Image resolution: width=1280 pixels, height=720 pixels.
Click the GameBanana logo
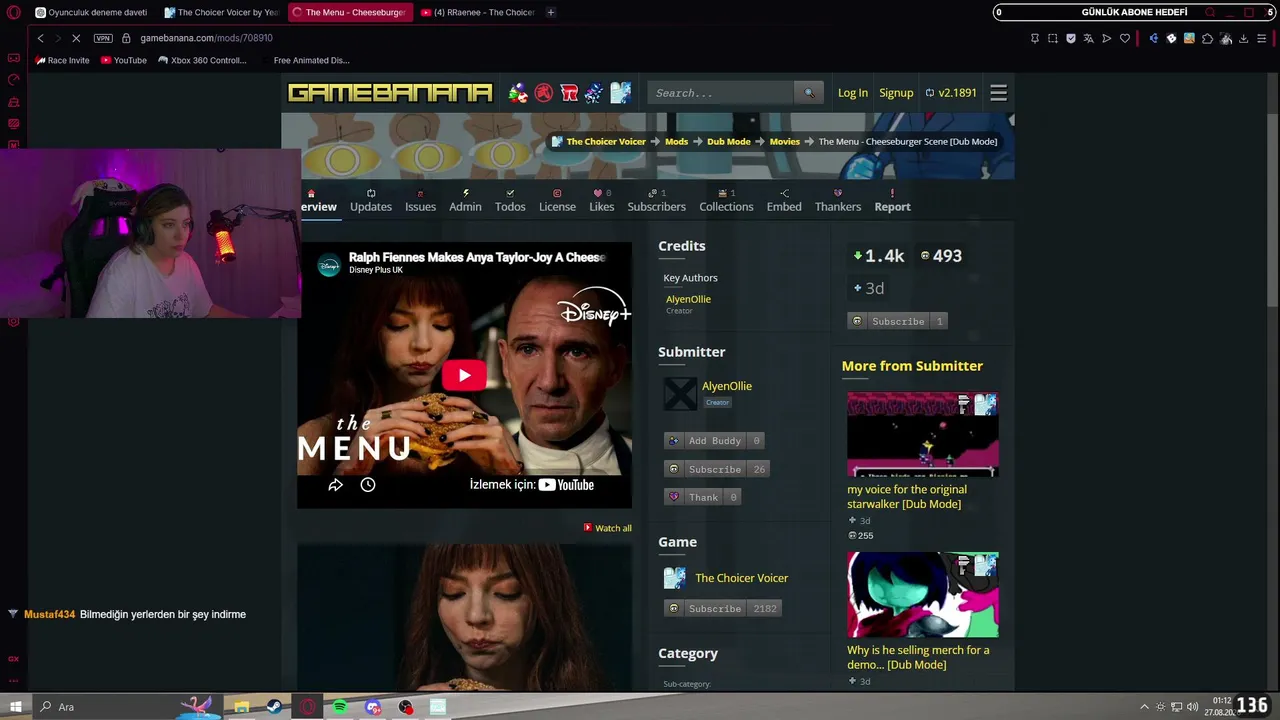390,93
